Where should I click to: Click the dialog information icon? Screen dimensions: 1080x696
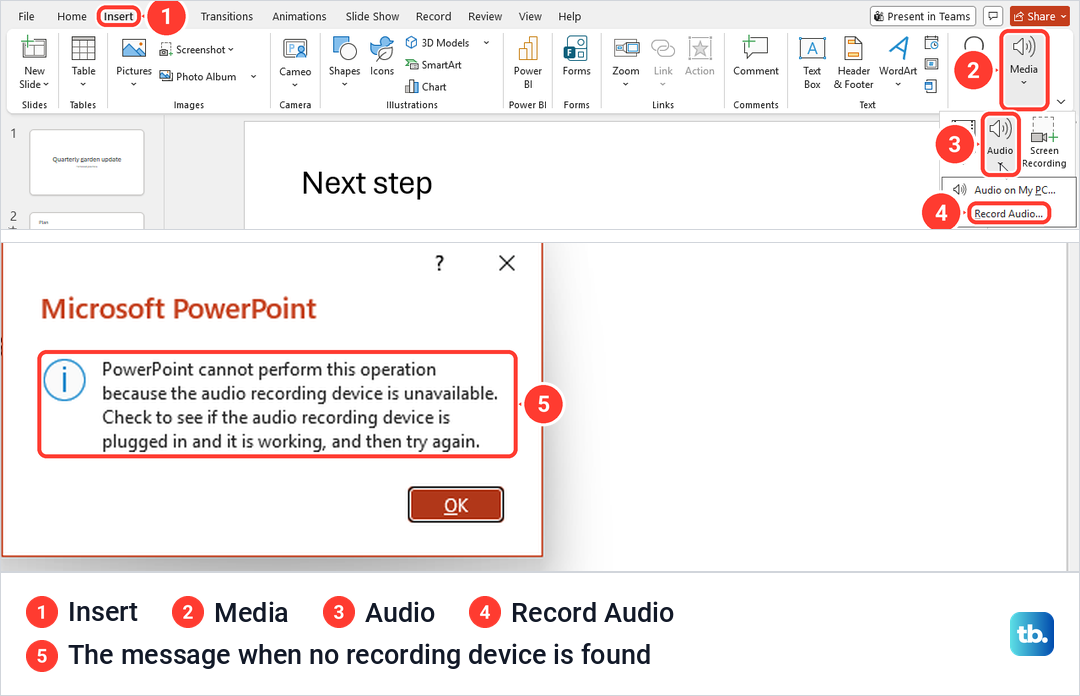[x=65, y=380]
